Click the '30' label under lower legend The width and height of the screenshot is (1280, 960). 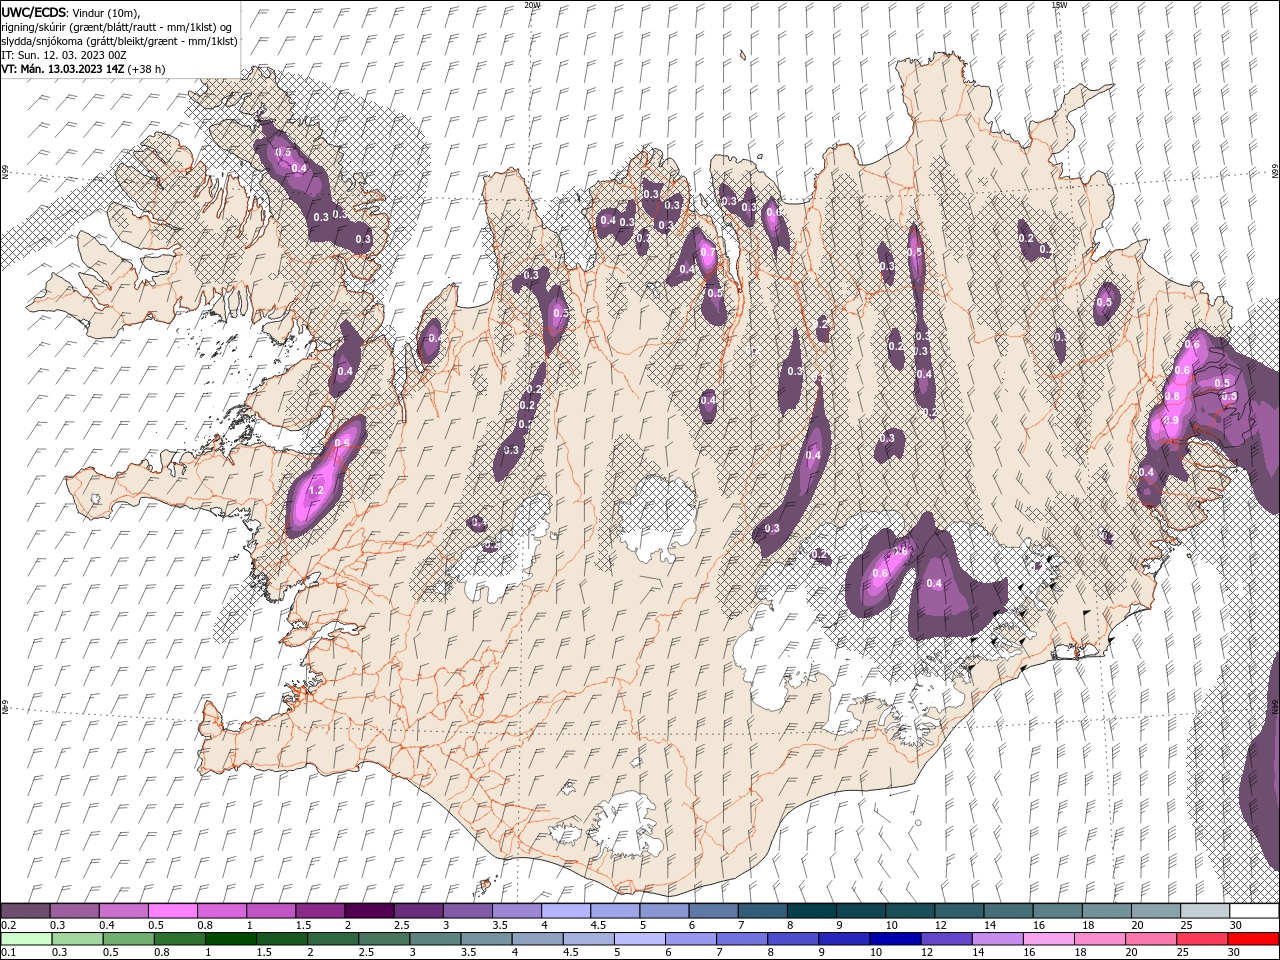tap(1236, 952)
